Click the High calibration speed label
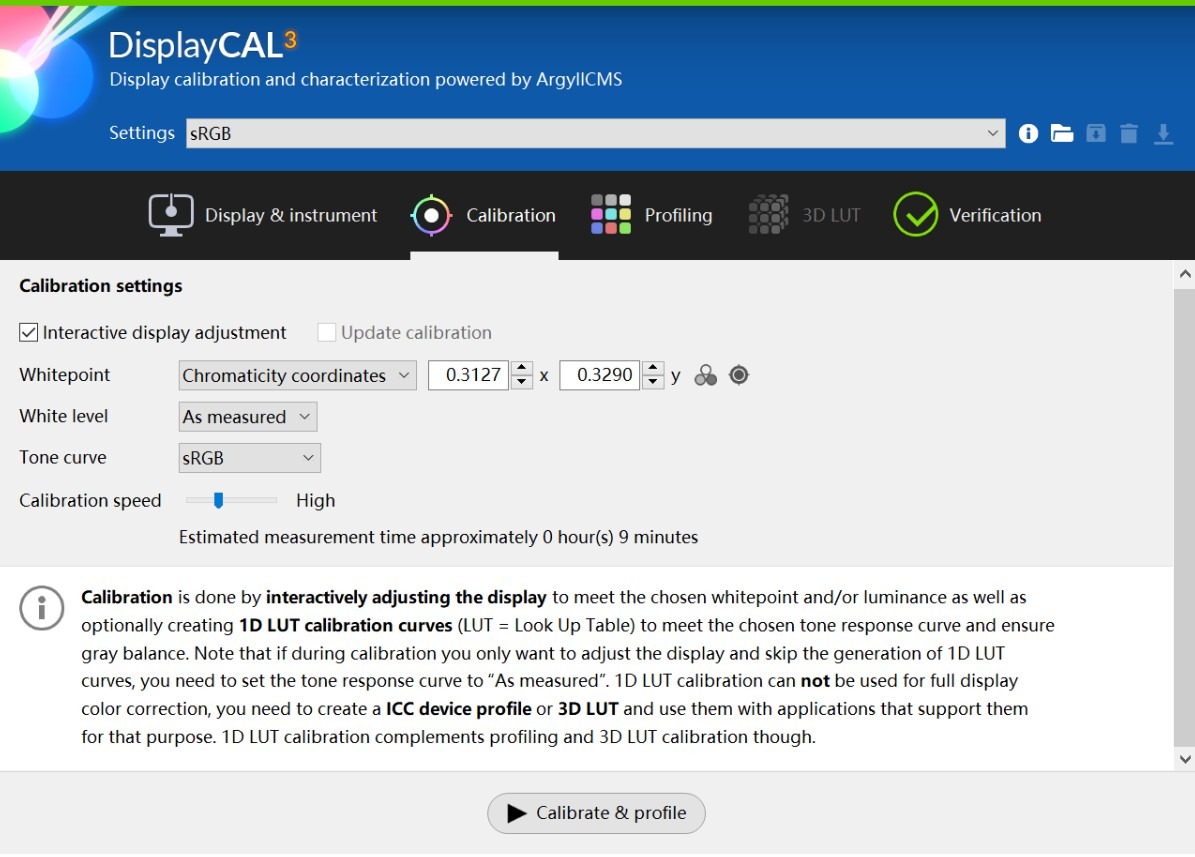The image size is (1195, 857). (x=316, y=501)
